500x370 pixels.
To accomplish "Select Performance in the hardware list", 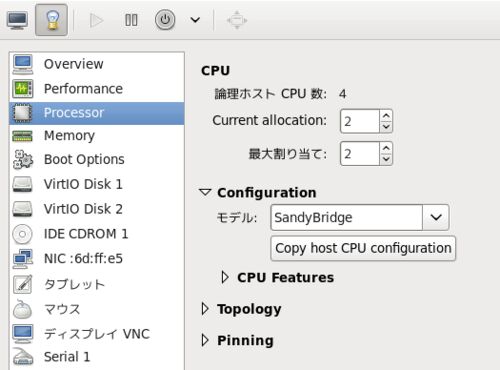I will [x=97, y=89].
